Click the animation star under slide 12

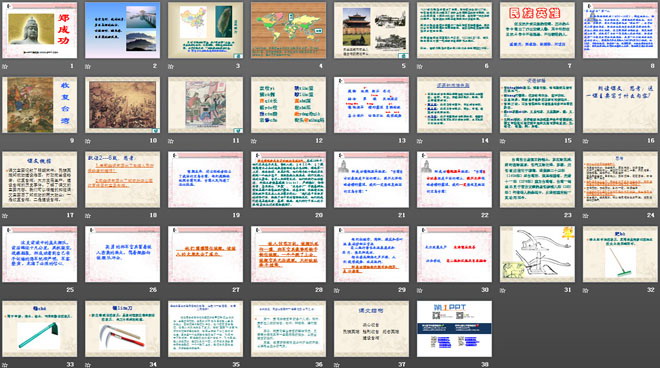[254, 141]
